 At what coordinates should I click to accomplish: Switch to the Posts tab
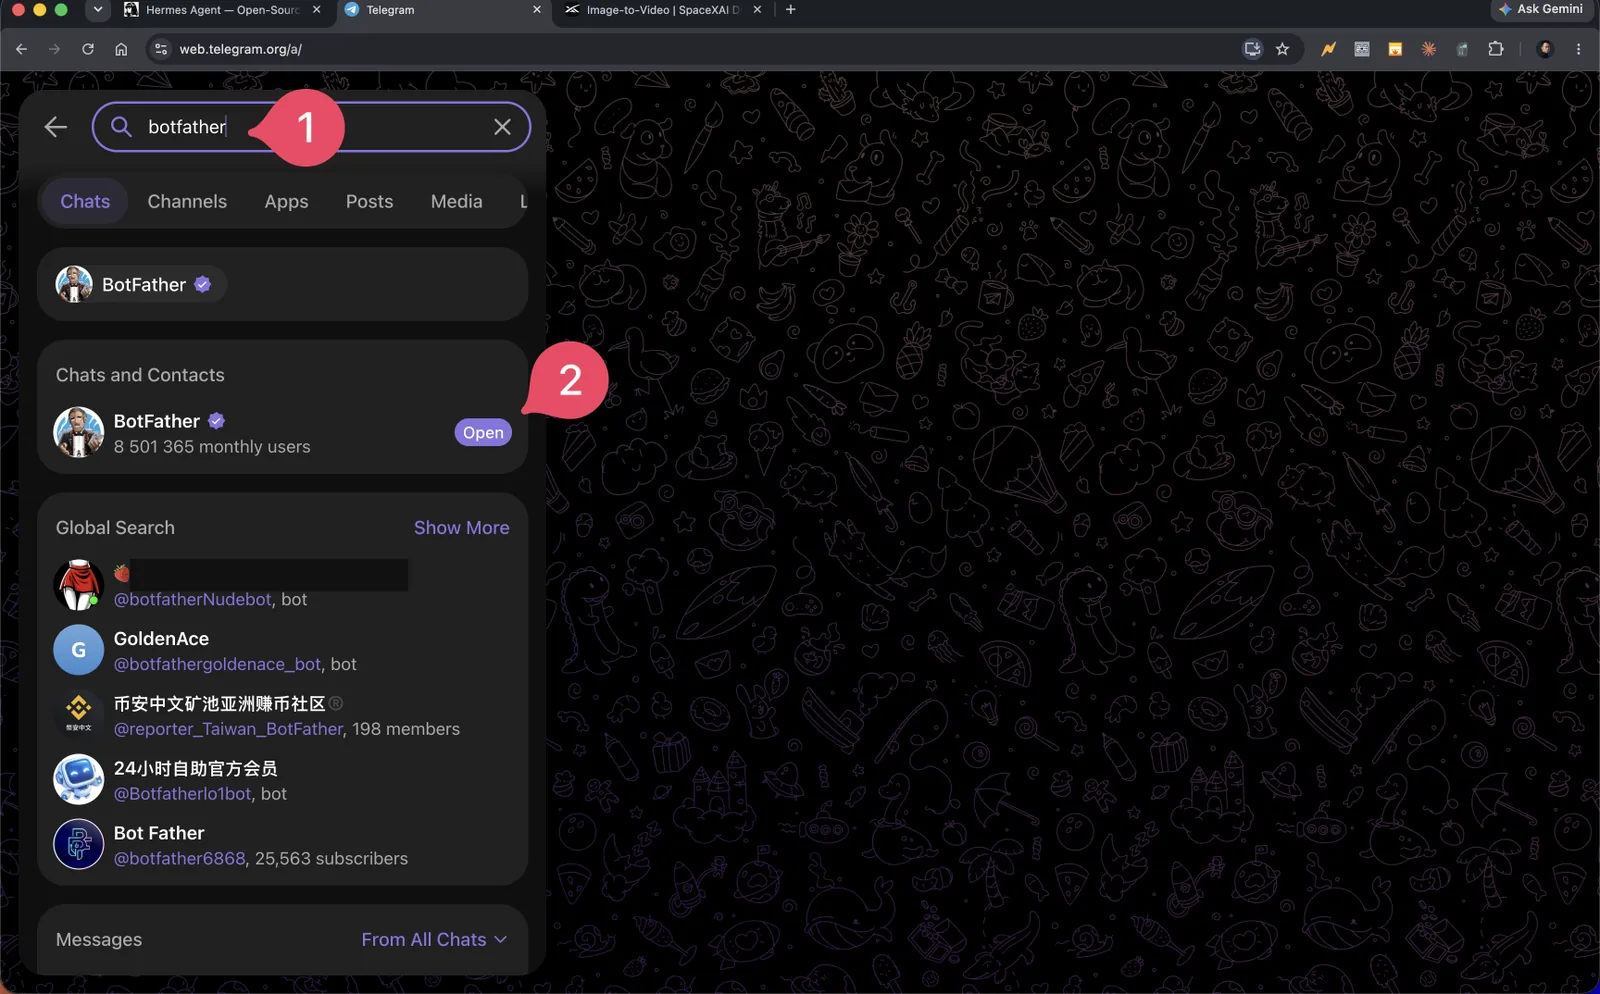coord(369,202)
